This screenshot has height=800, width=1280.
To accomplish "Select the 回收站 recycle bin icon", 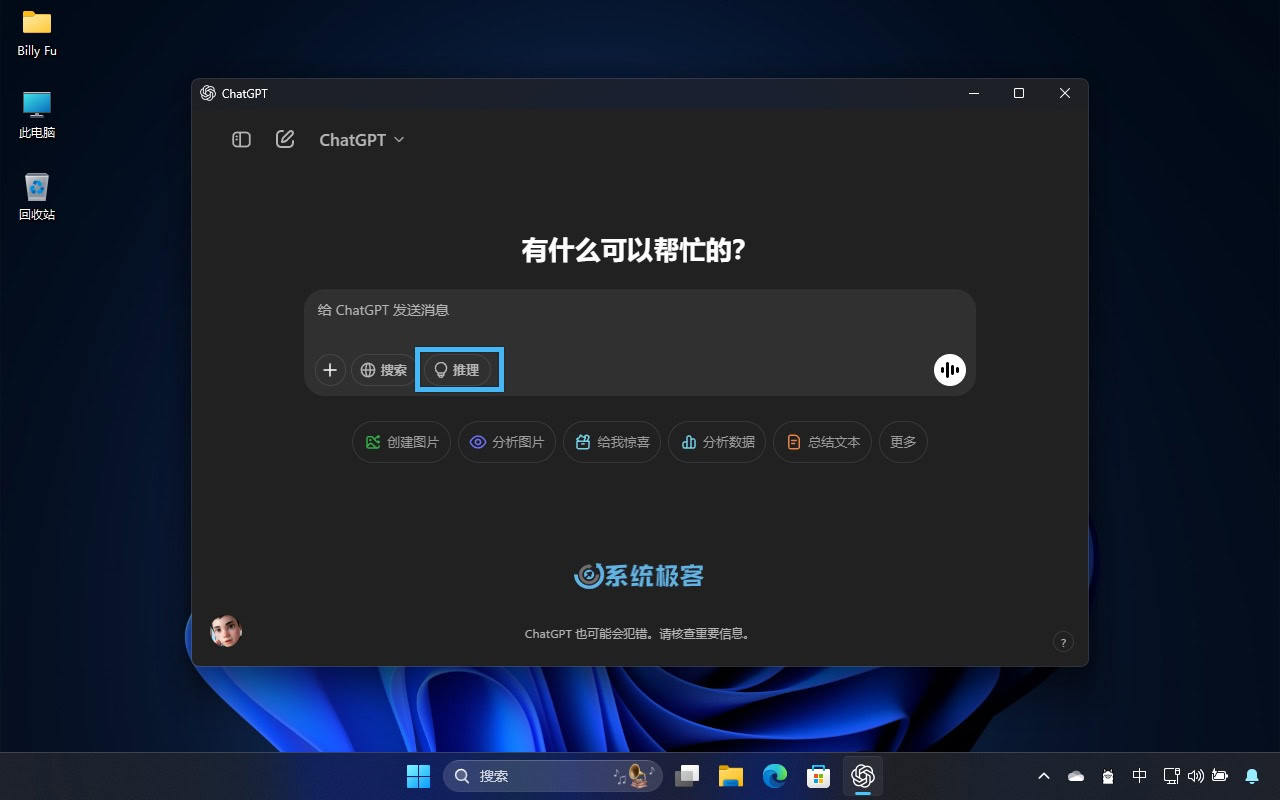I will (37, 197).
